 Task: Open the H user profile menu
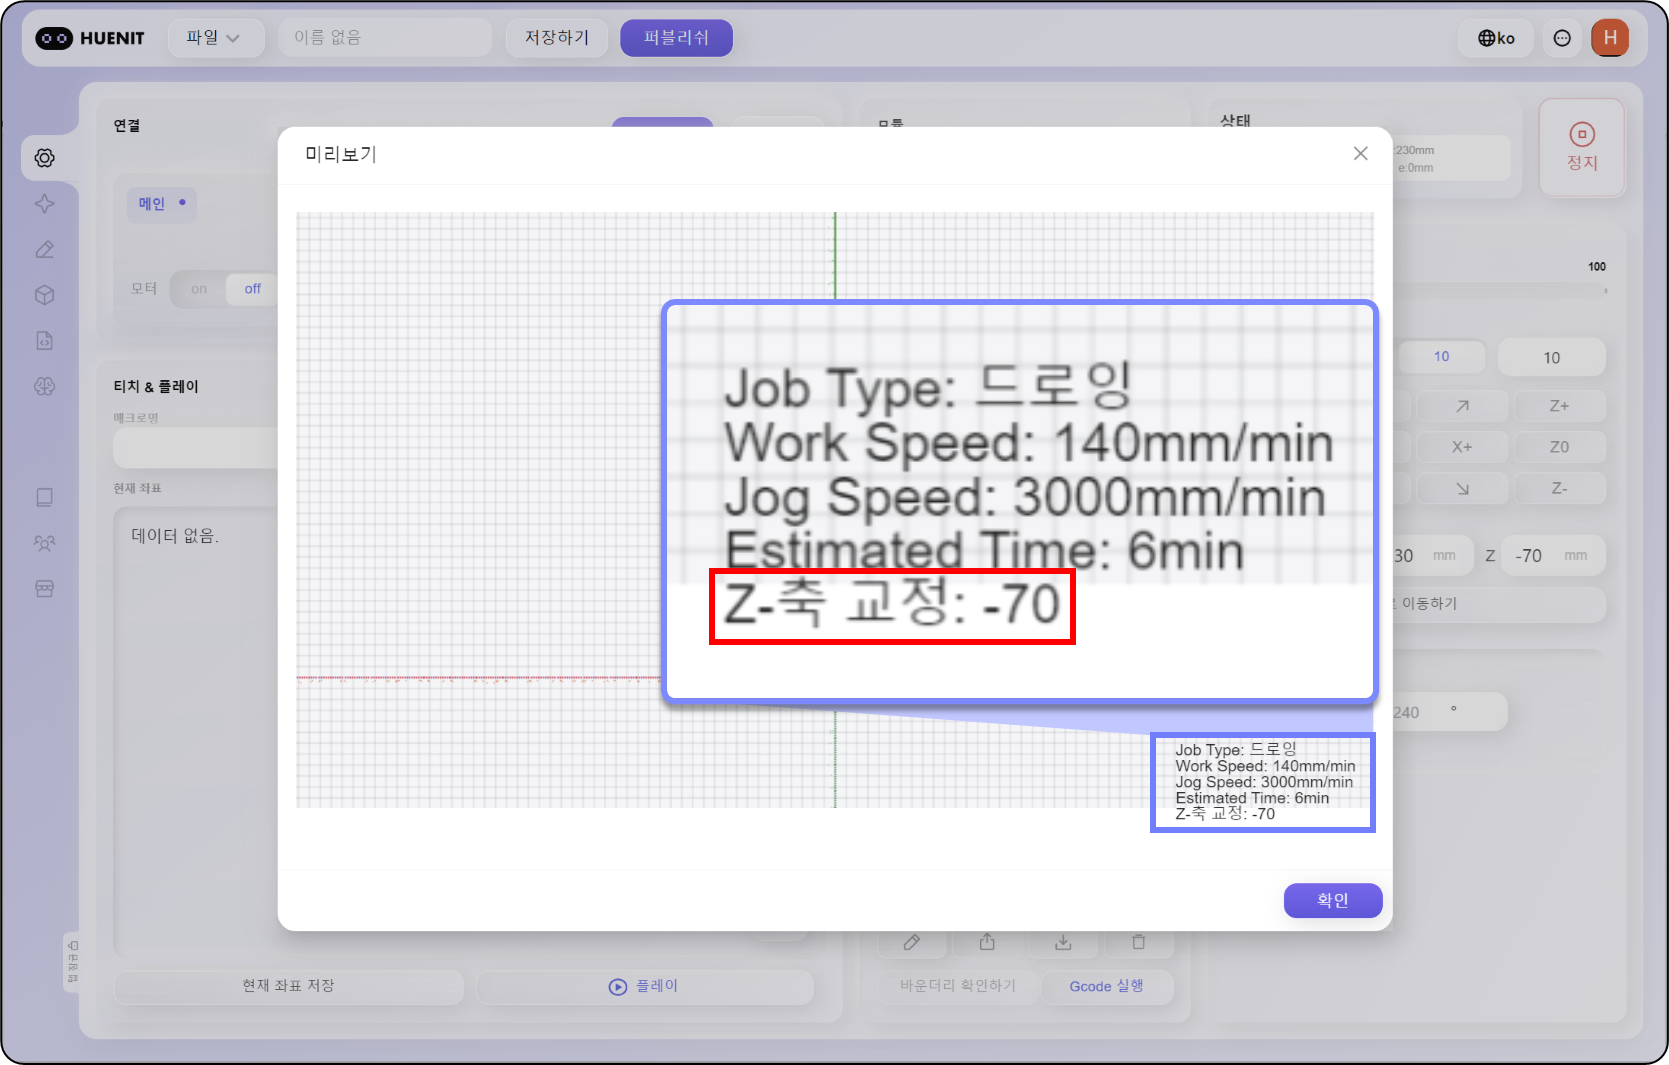(x=1609, y=38)
